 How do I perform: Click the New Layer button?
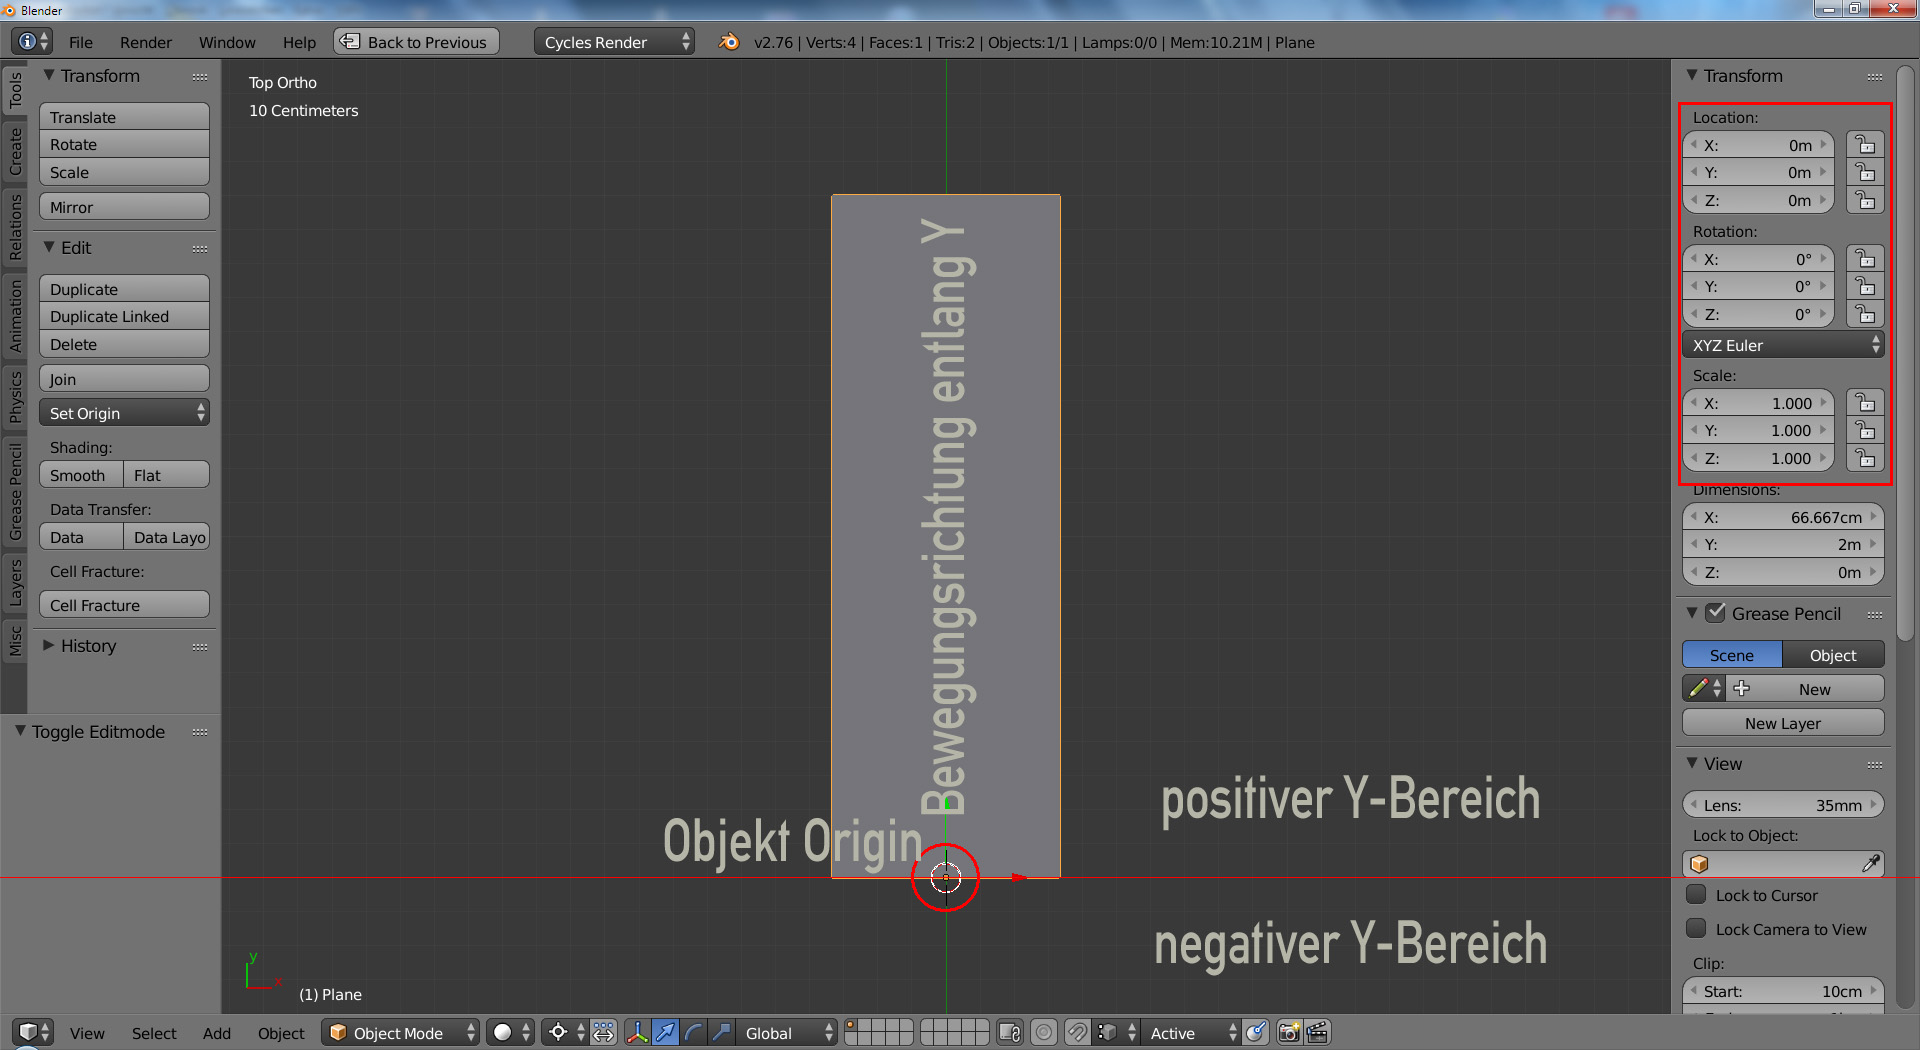pyautogui.click(x=1784, y=723)
